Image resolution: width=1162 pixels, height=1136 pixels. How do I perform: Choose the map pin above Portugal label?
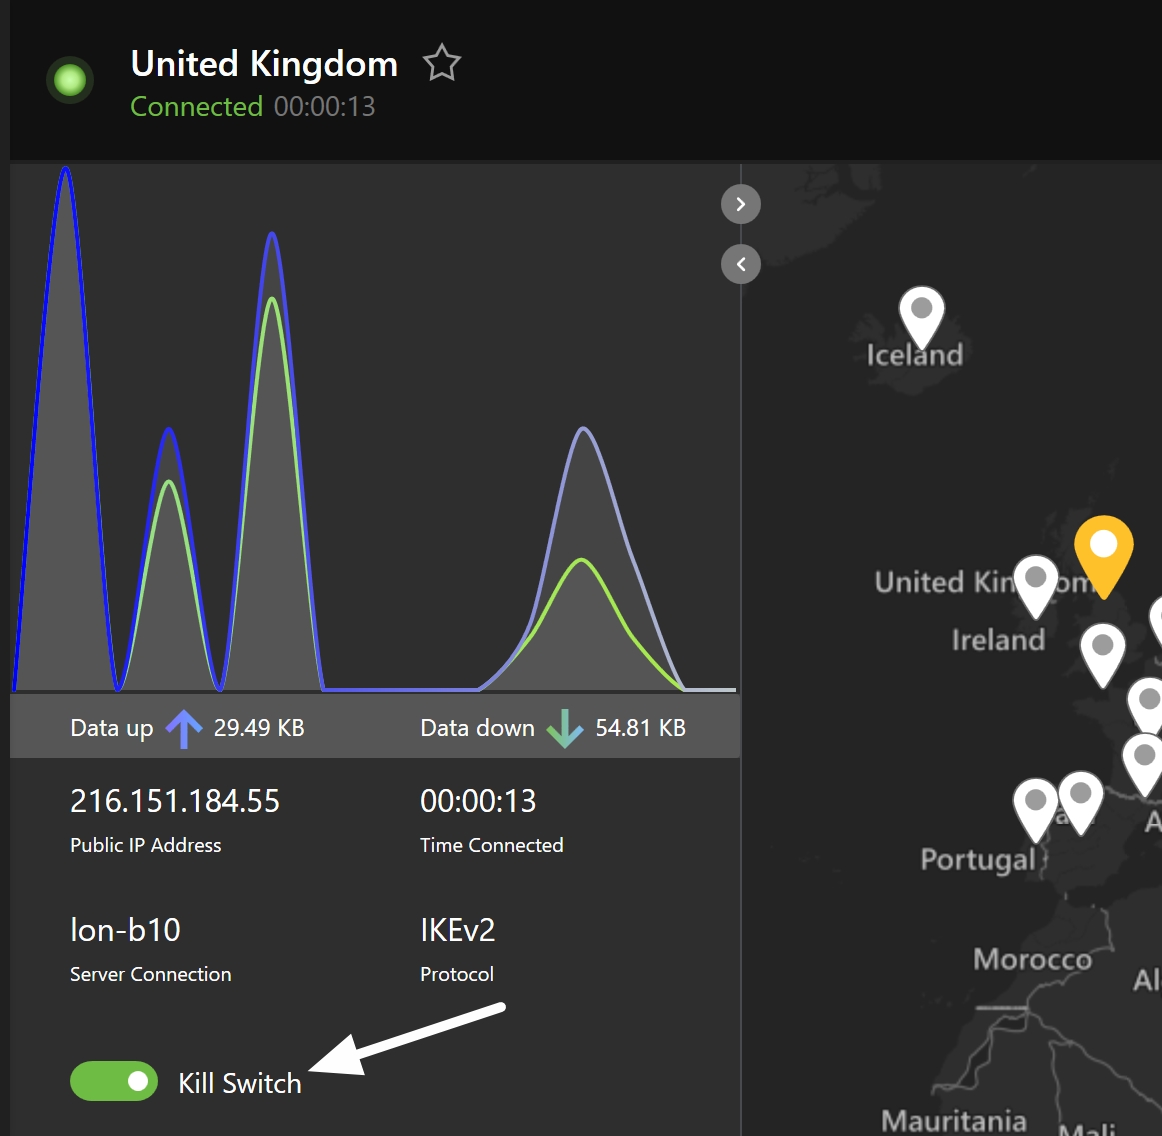click(1035, 806)
